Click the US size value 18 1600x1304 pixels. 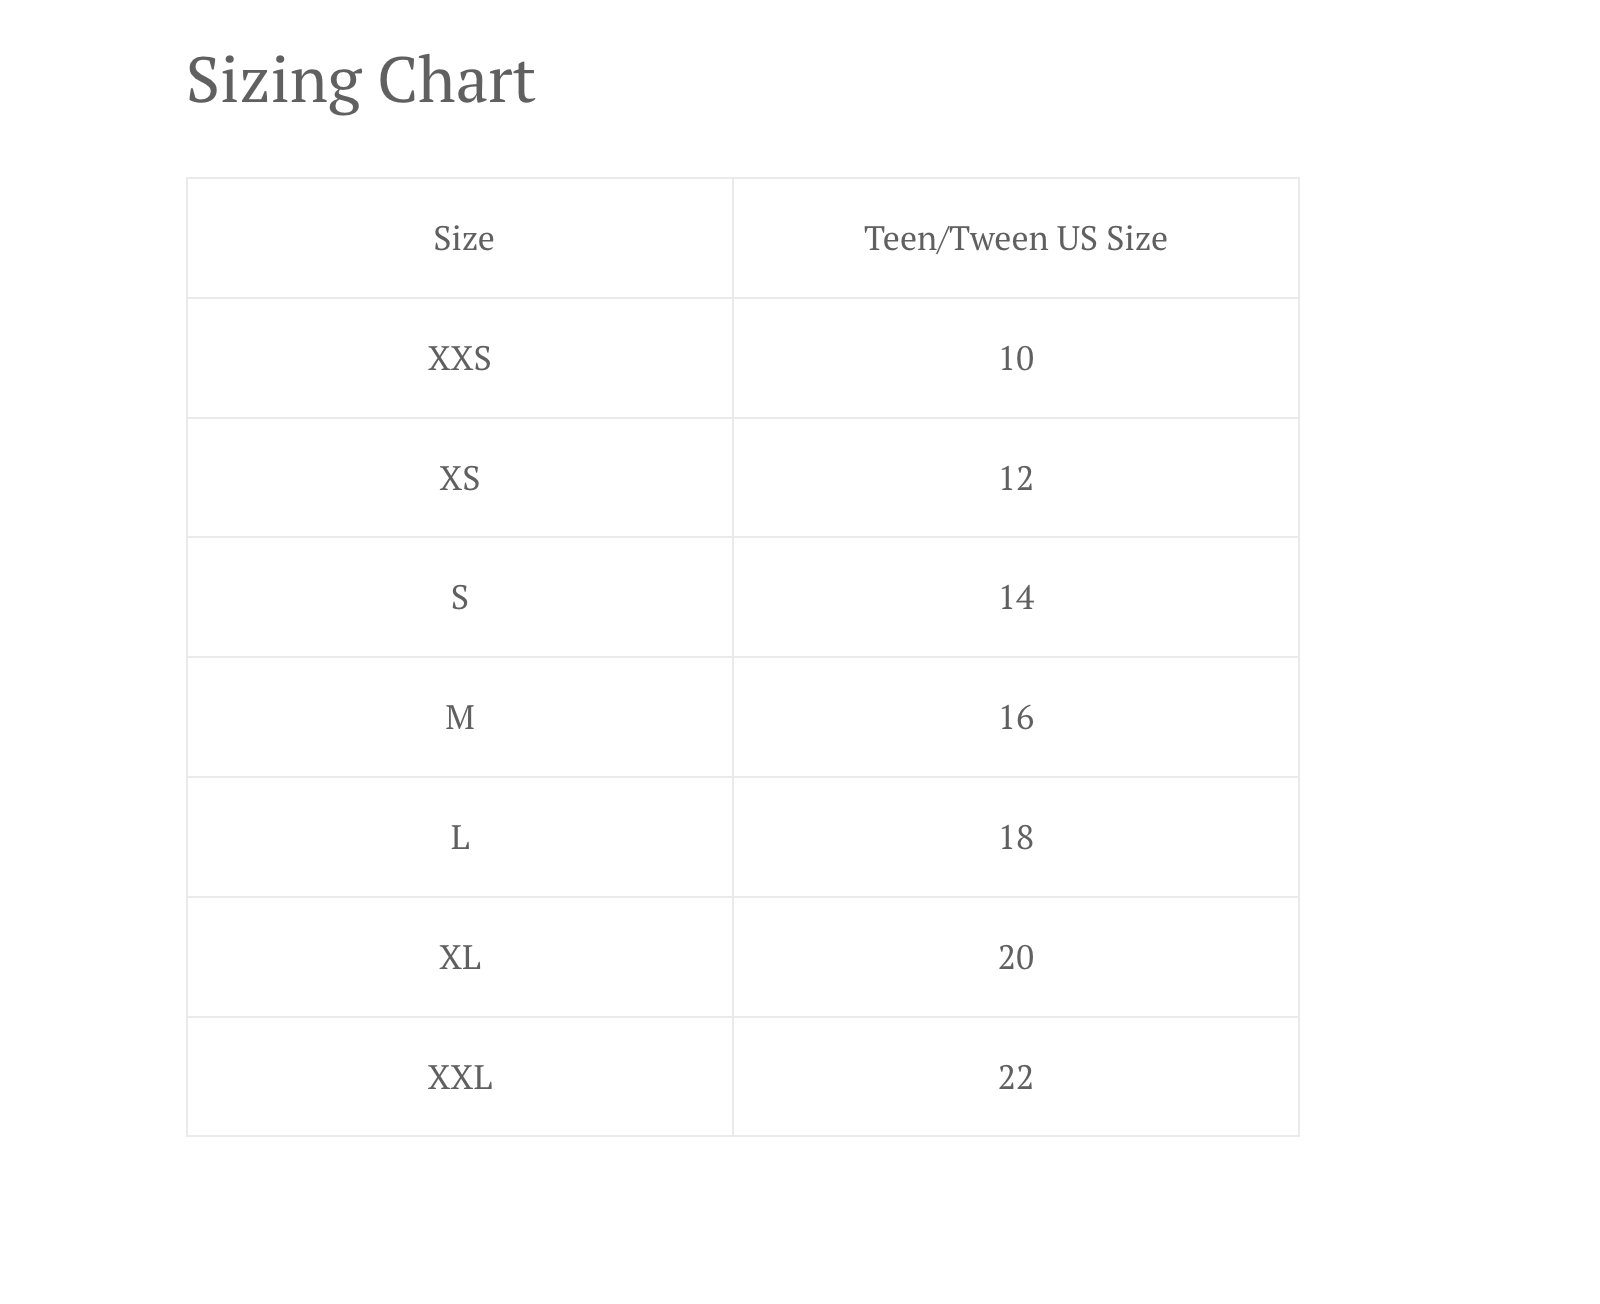click(x=1016, y=838)
